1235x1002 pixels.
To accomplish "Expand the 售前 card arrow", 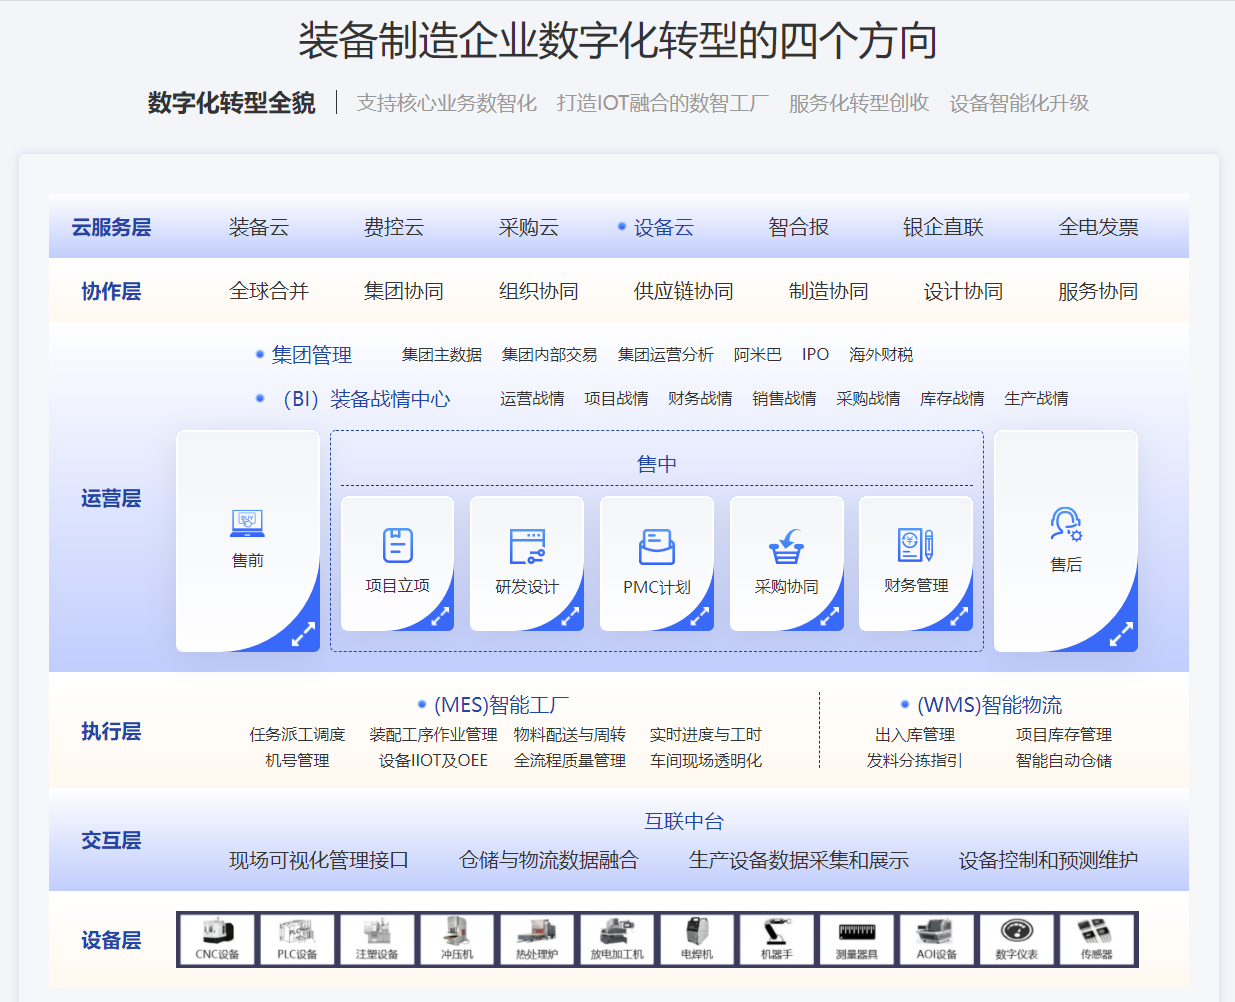I will pos(303,634).
